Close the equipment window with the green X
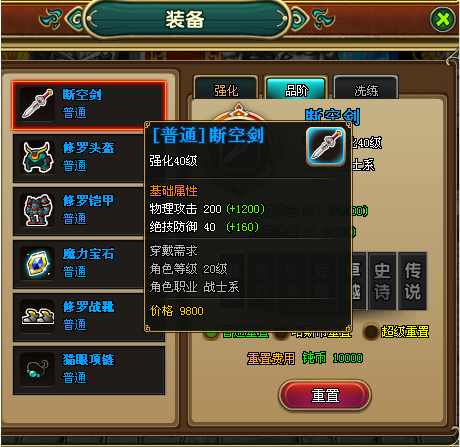 pos(442,19)
